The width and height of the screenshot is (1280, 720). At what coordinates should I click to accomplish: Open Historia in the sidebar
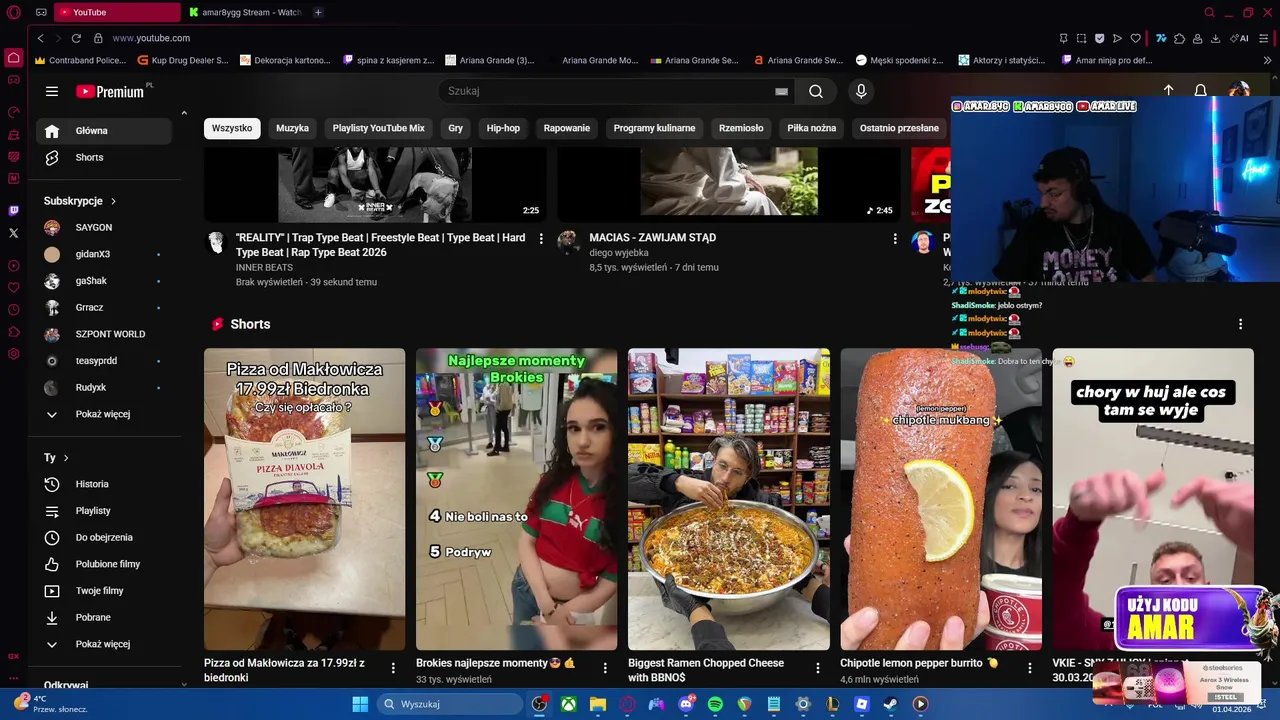(x=104, y=484)
